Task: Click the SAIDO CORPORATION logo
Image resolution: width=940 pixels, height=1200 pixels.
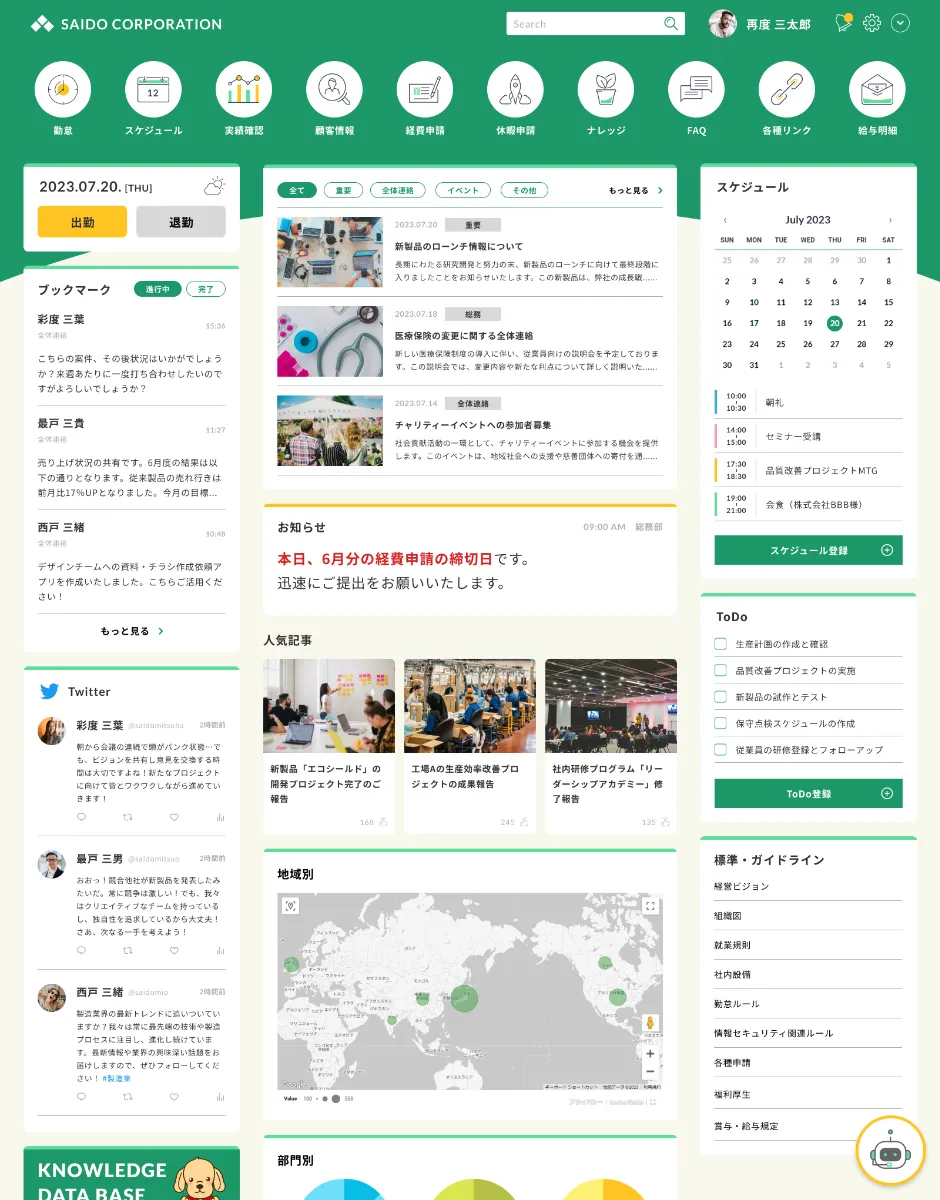Action: point(126,24)
